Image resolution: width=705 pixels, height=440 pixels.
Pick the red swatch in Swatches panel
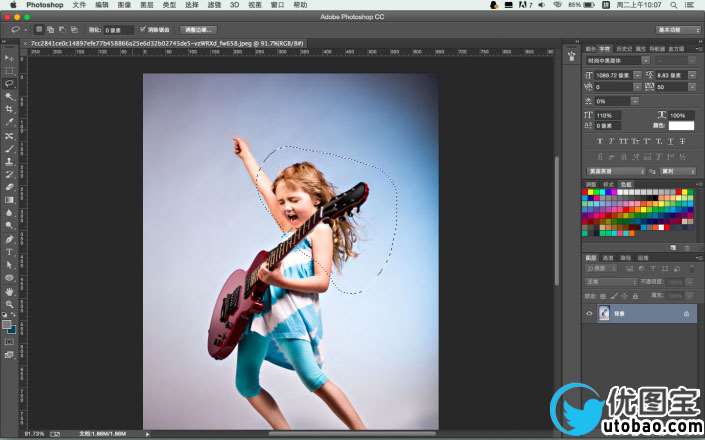pos(585,192)
